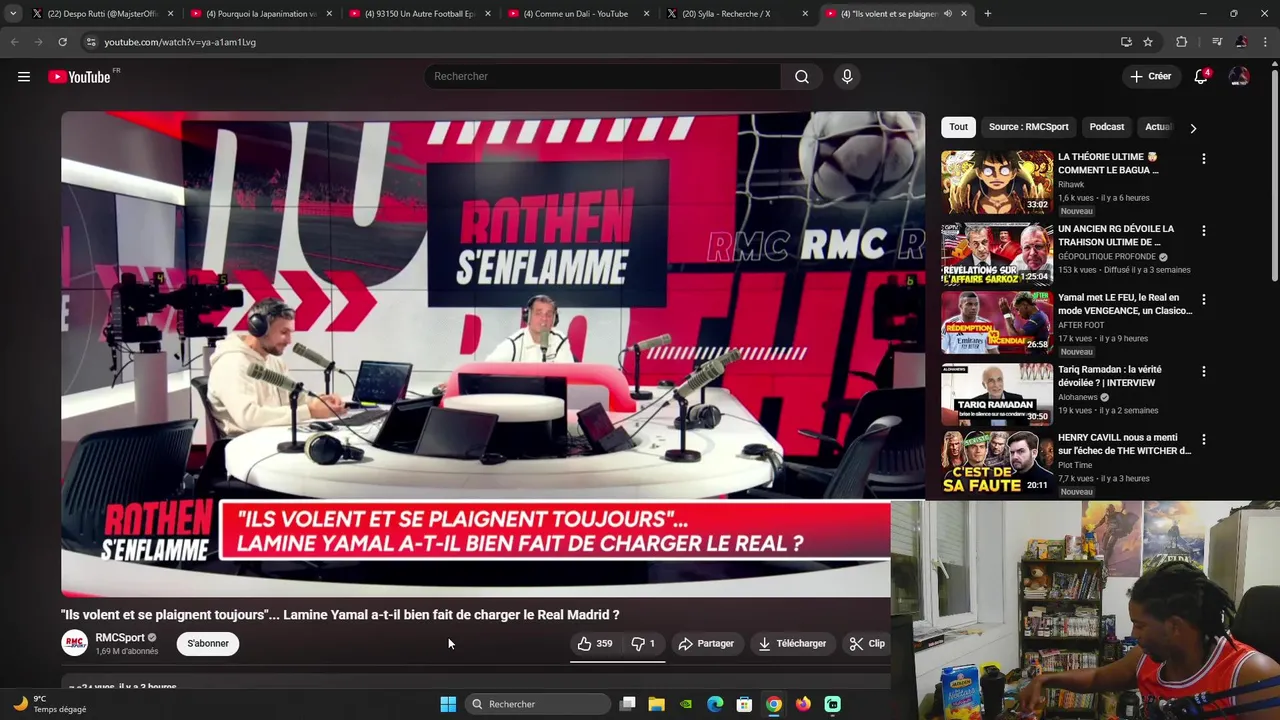Open the Tariq Ramadan interview thumbnail

coord(997,394)
